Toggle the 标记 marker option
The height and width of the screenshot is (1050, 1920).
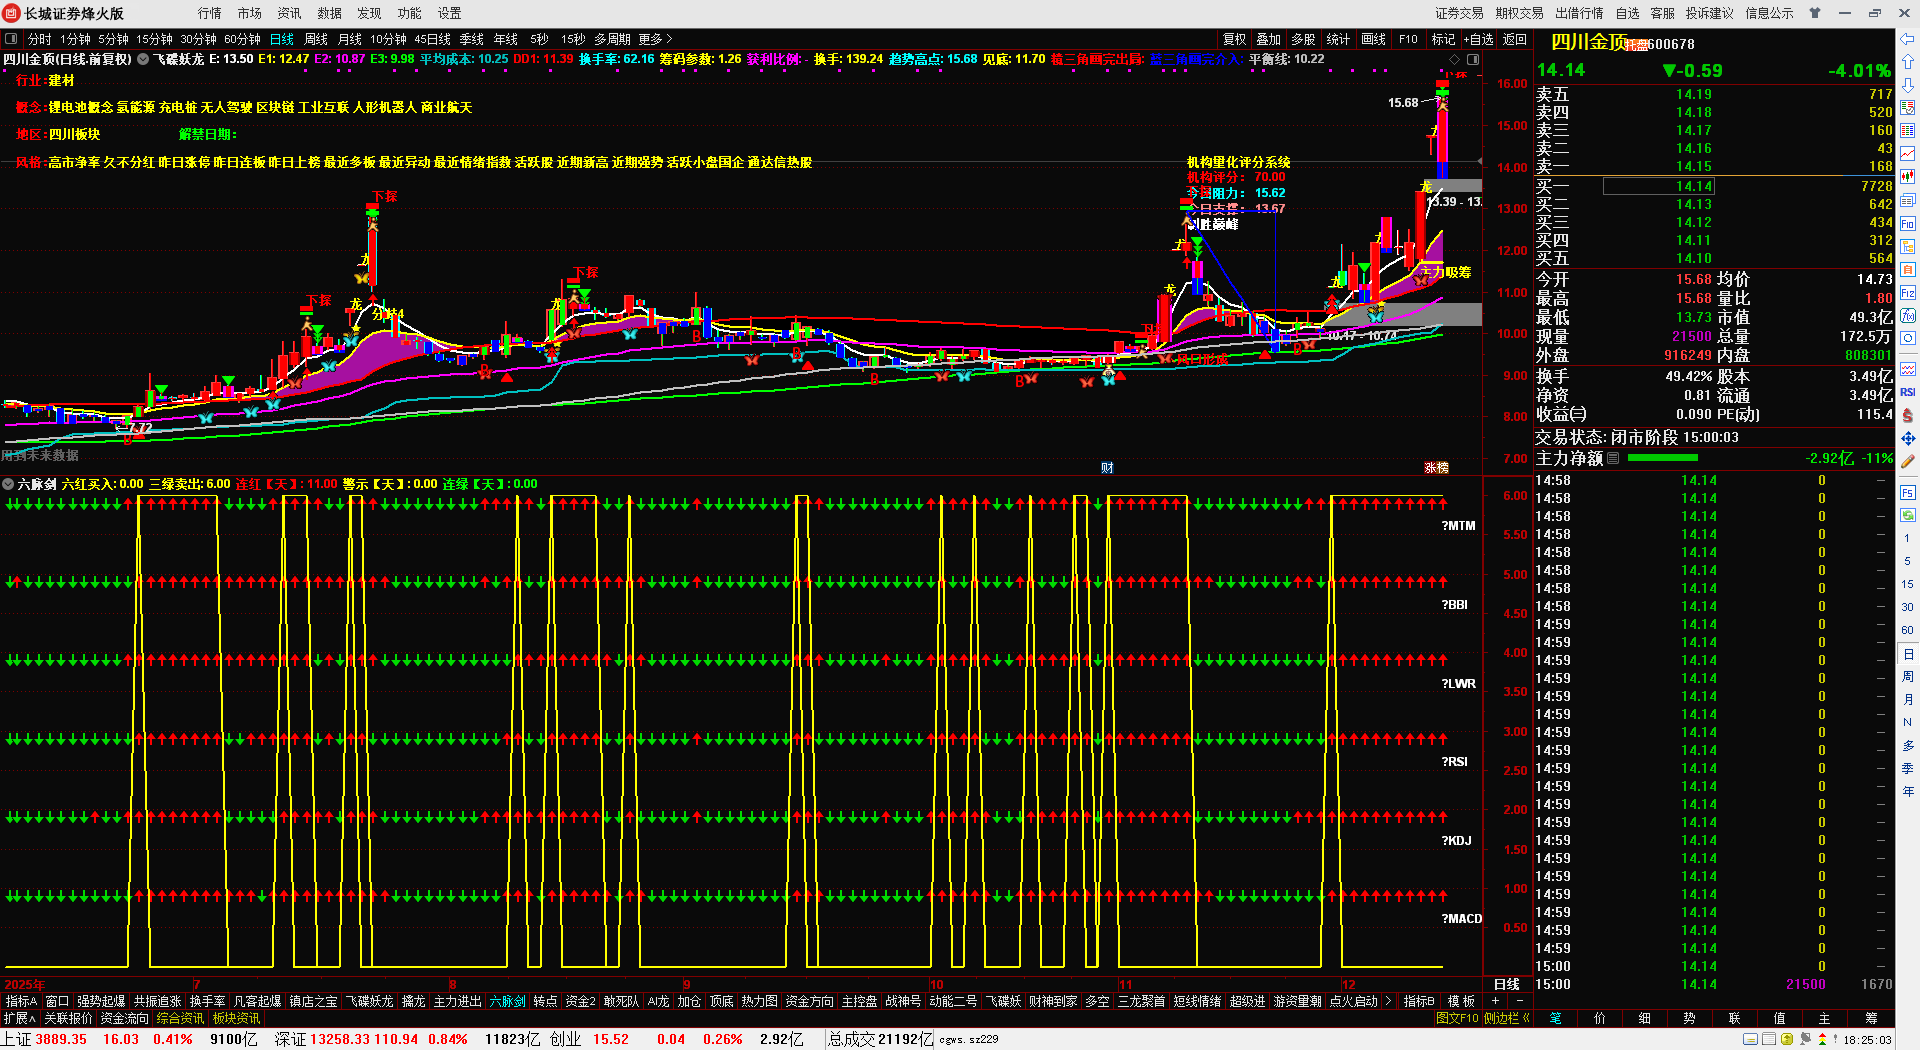[x=1443, y=39]
